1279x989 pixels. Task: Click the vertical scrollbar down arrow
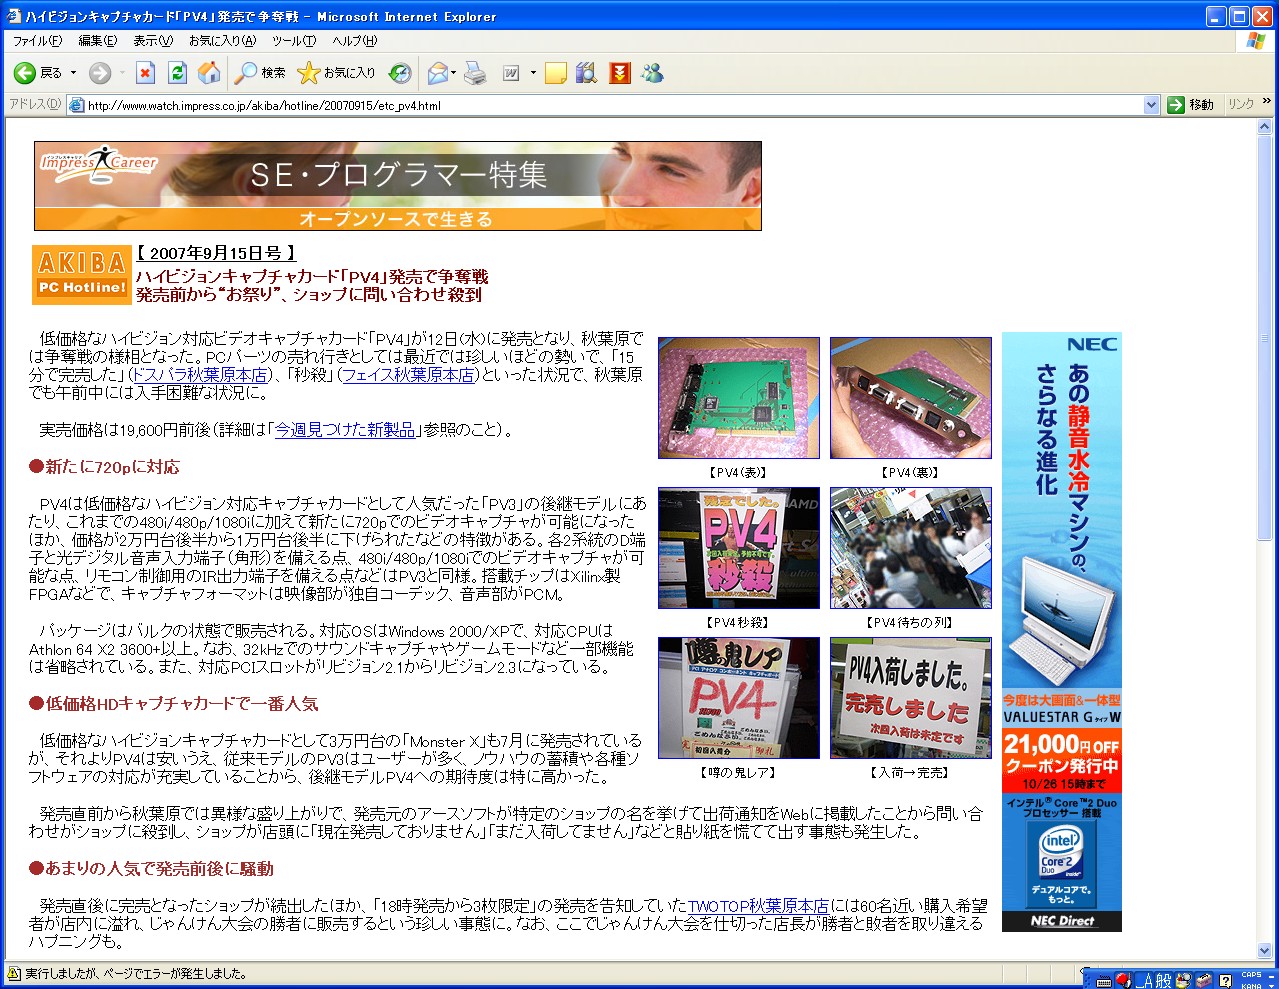pyautogui.click(x=1265, y=951)
